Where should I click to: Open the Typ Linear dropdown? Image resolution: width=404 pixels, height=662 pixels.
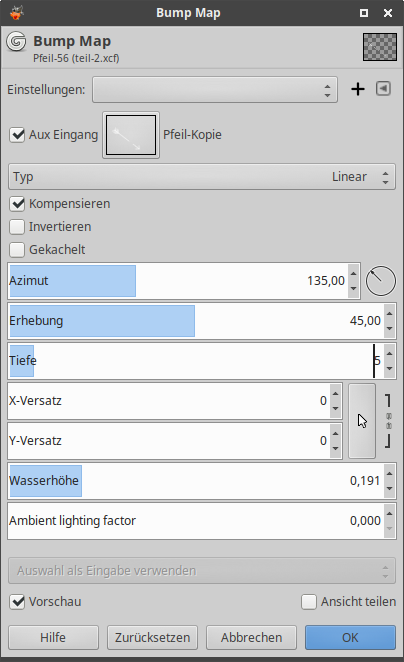click(202, 176)
